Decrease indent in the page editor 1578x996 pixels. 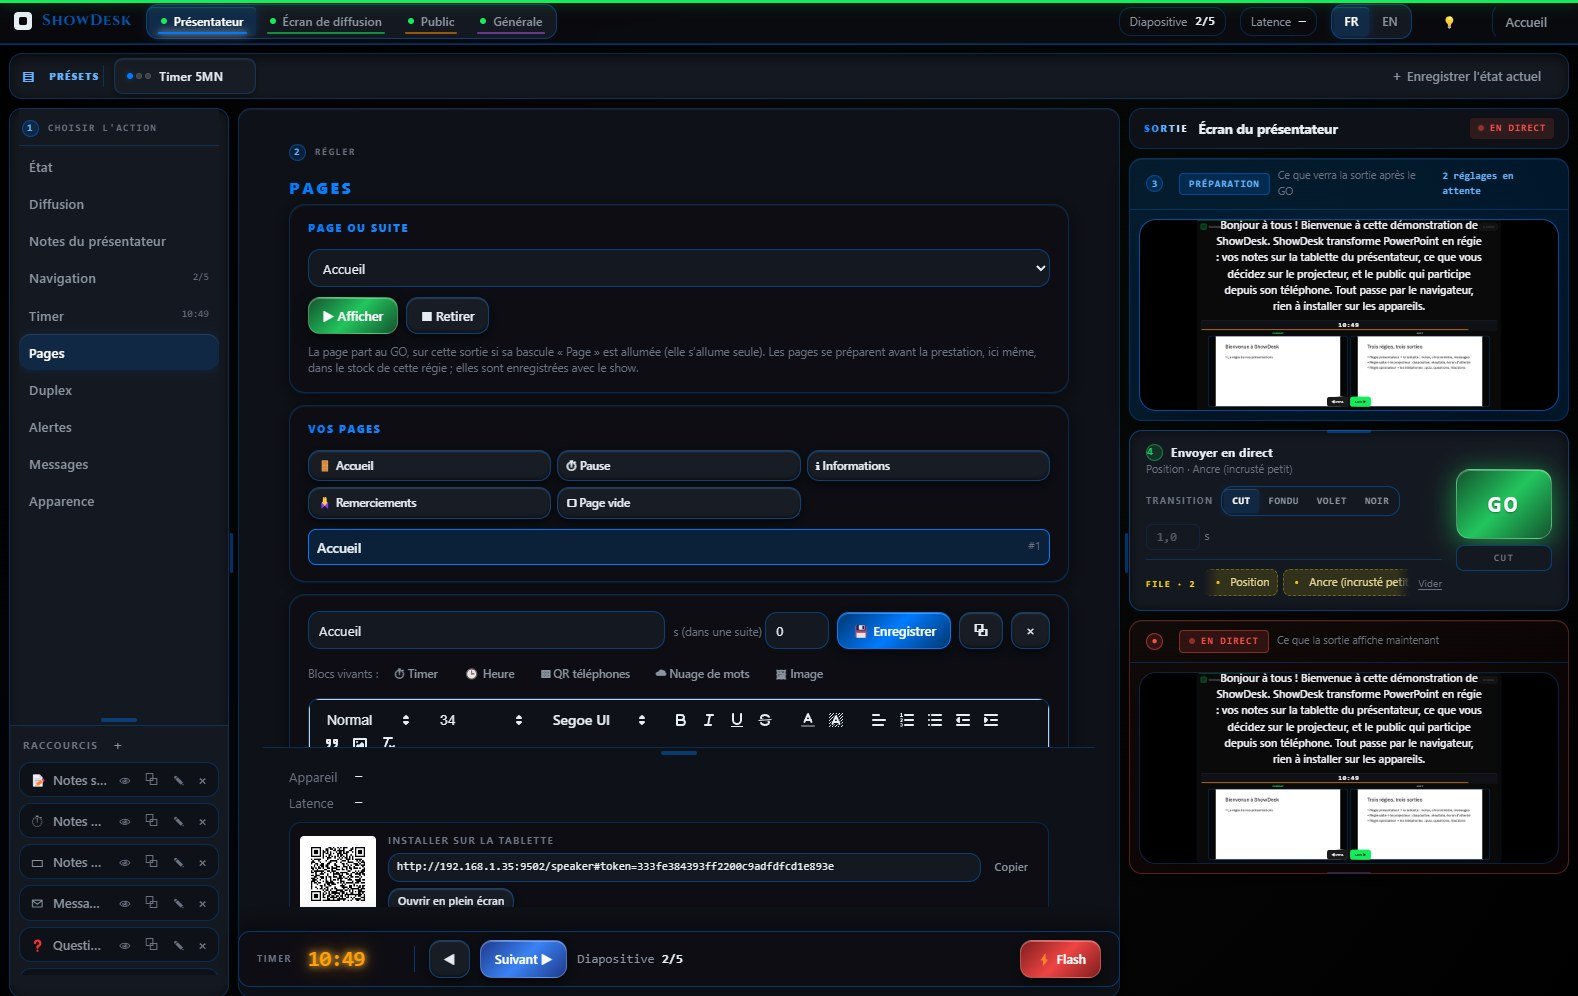pos(963,720)
